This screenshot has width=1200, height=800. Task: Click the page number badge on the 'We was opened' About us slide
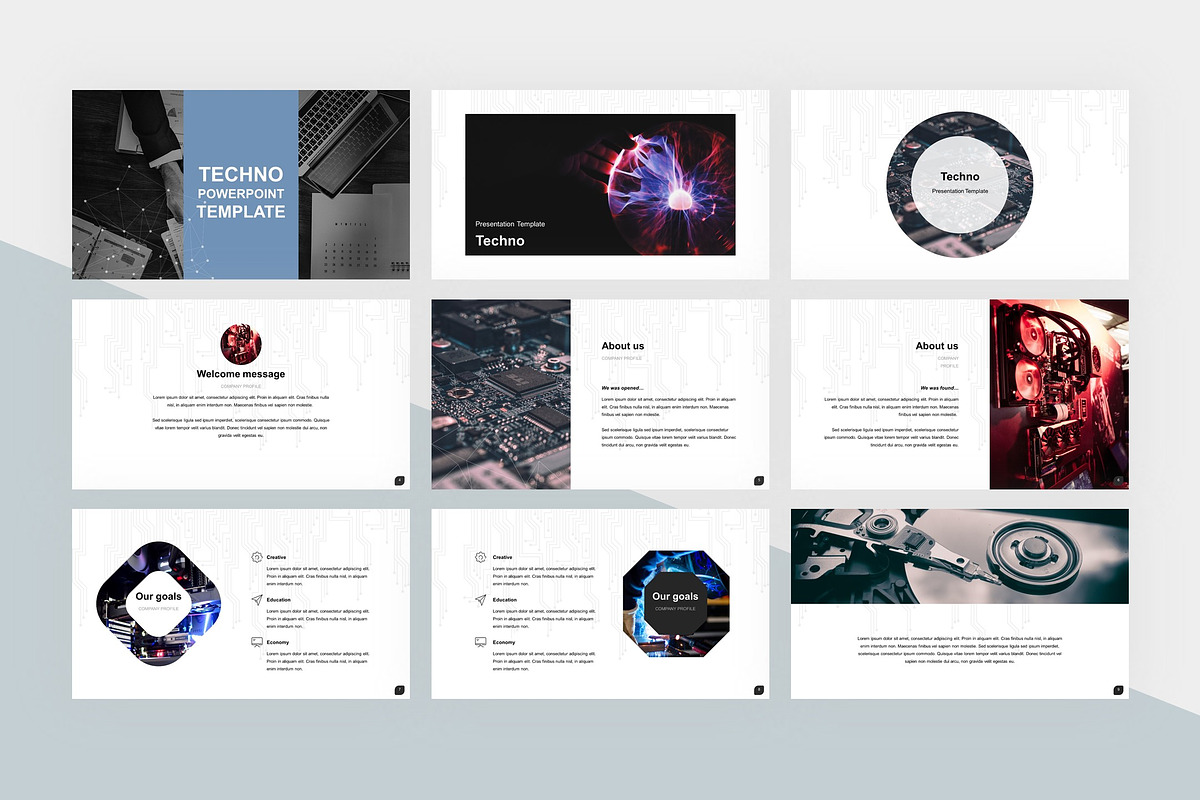click(759, 481)
